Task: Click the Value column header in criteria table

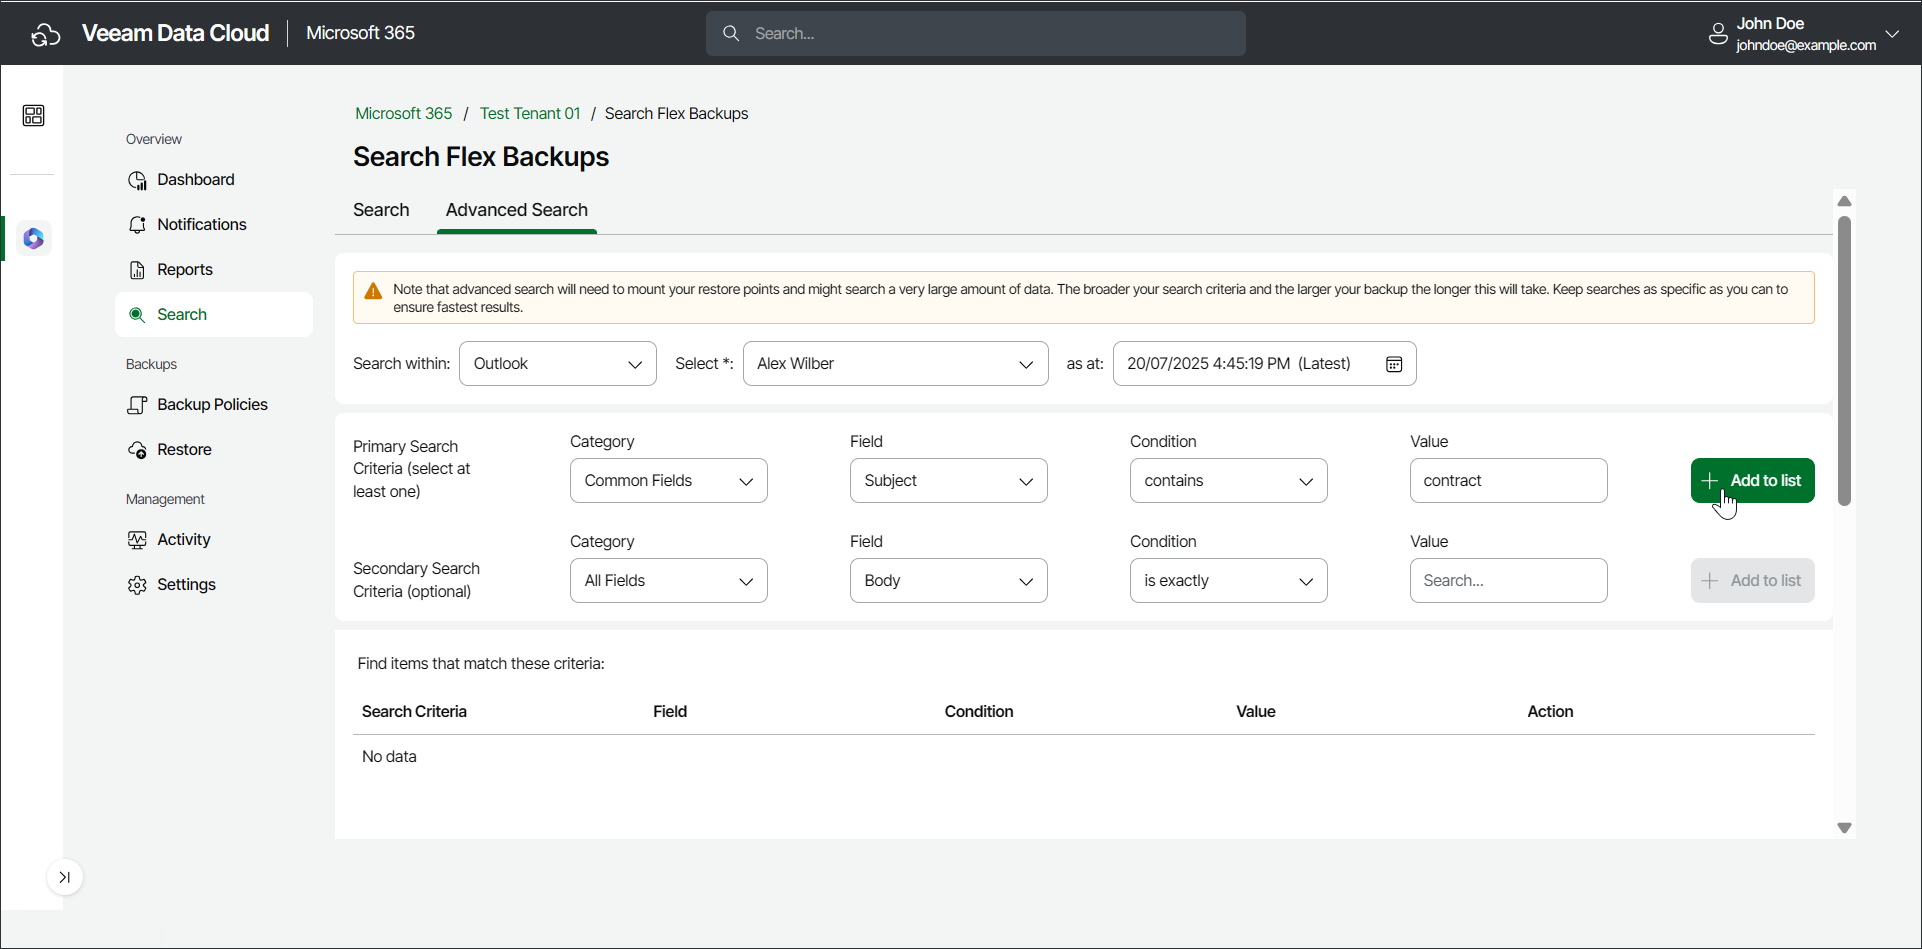Action: (x=1256, y=712)
